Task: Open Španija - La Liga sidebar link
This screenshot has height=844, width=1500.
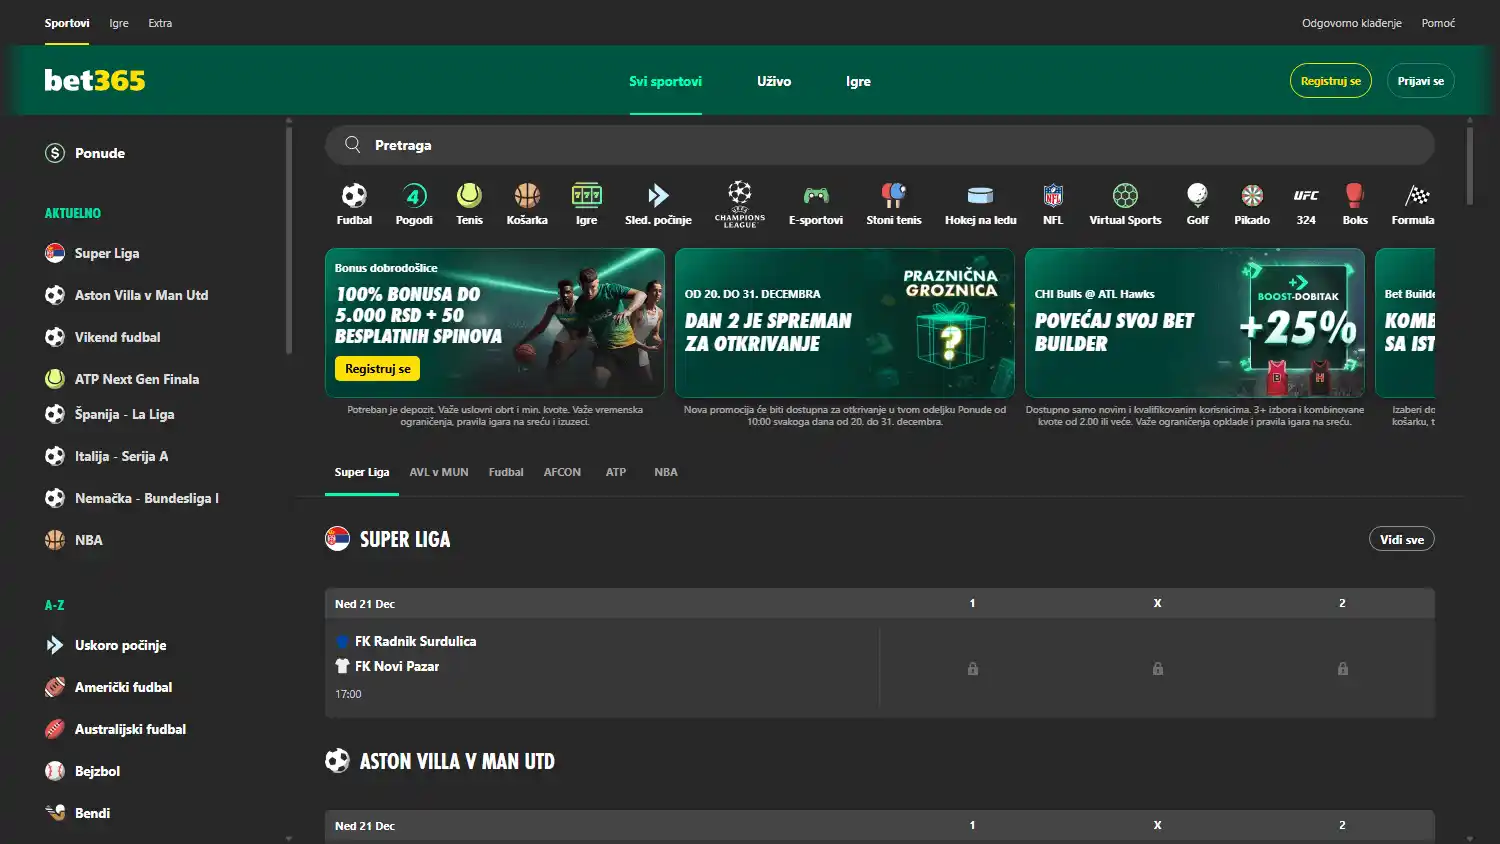Action: pyautogui.click(x=124, y=414)
